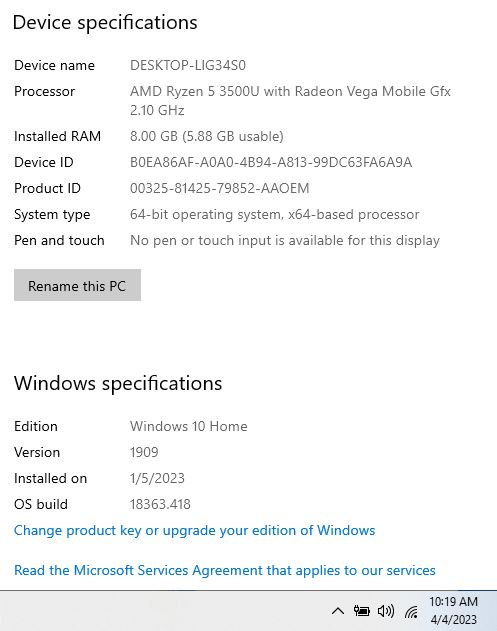497x631 pixels.
Task: Click the Rename this PC button
Action: click(77, 285)
